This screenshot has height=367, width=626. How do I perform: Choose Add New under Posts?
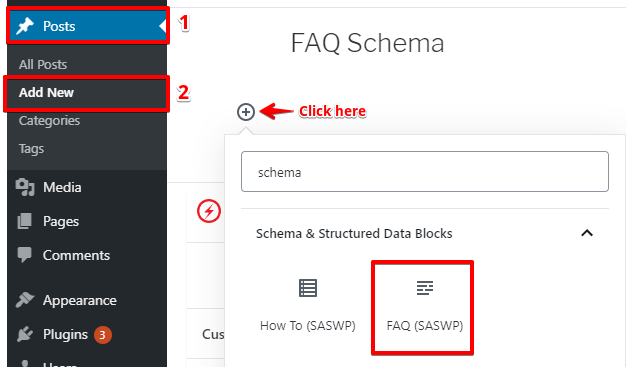[46, 93]
